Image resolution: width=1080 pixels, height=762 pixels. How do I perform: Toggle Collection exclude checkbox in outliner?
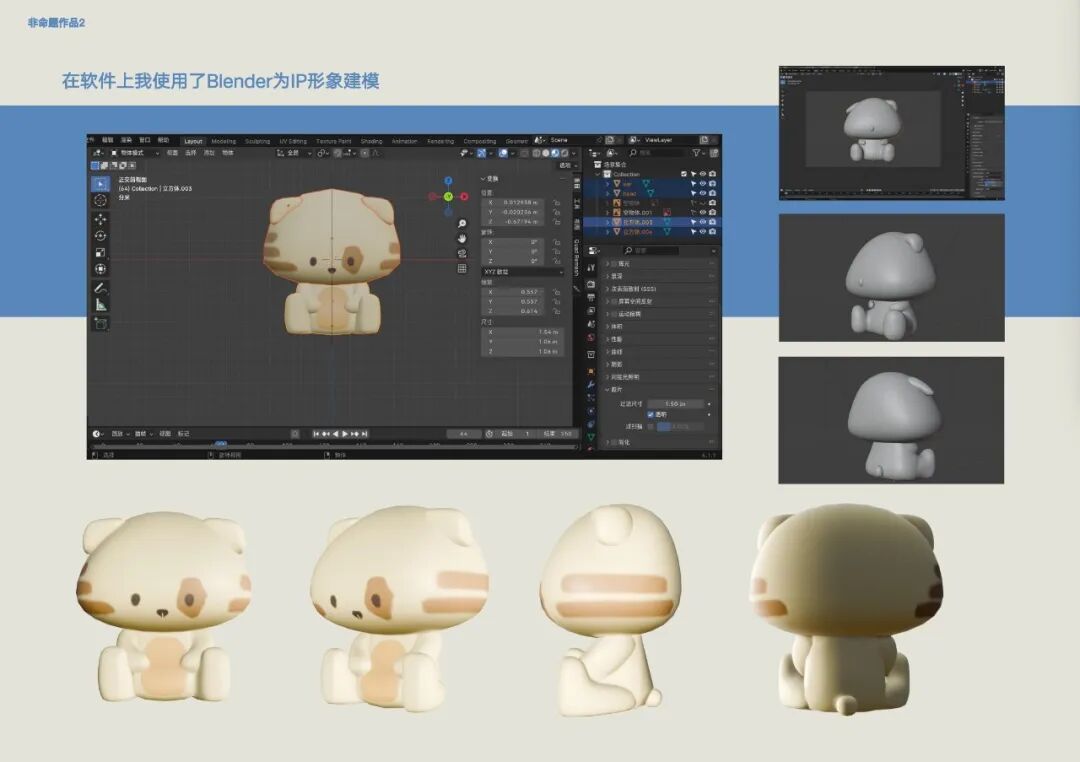683,174
